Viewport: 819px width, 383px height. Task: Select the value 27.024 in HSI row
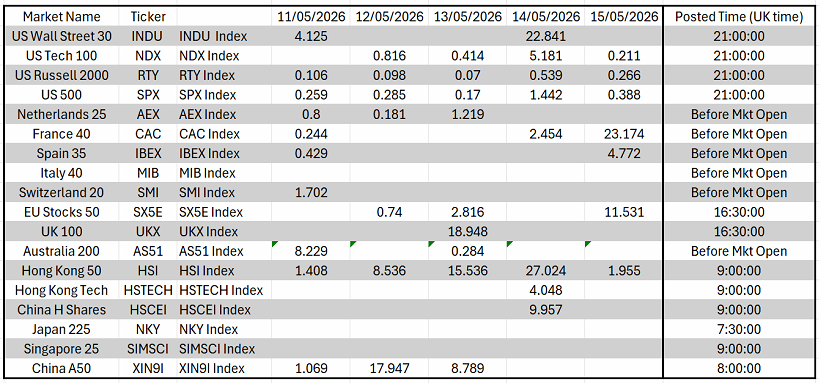coord(546,271)
